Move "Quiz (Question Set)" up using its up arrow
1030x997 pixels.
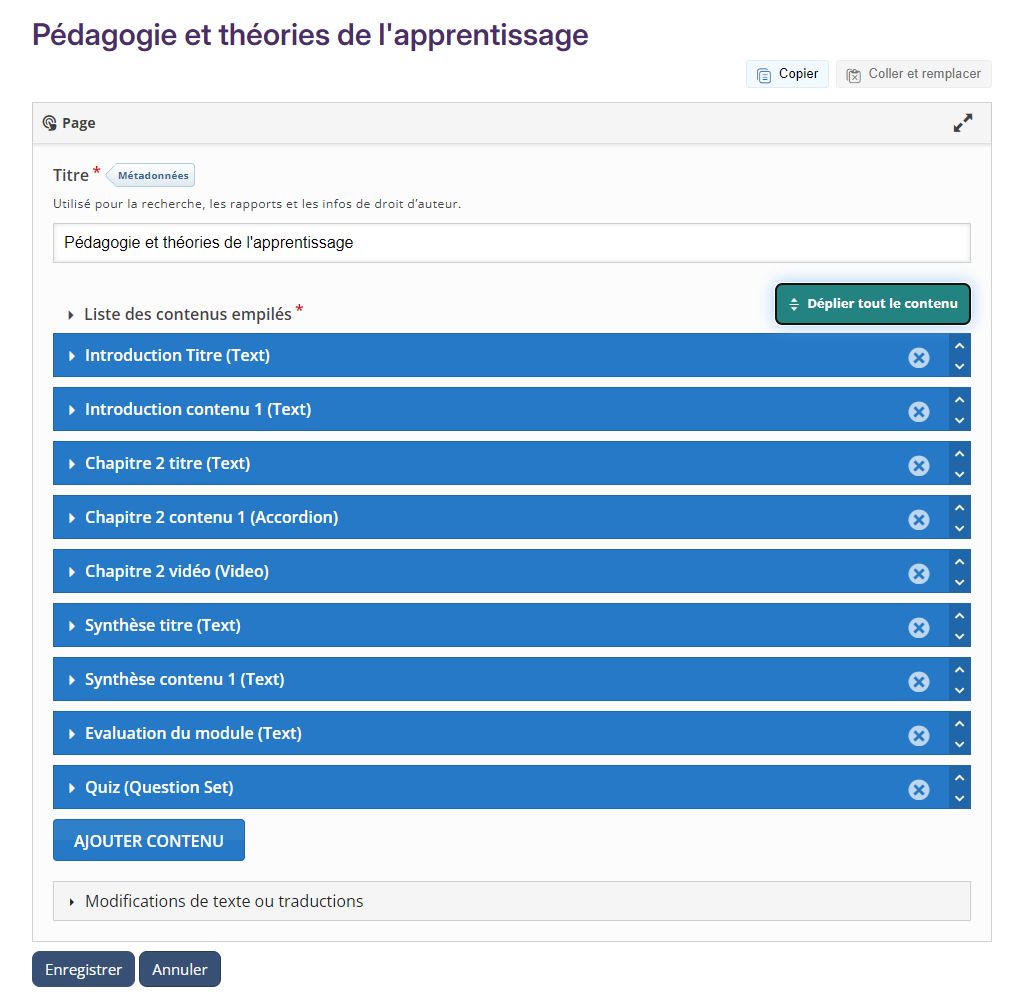click(x=959, y=777)
